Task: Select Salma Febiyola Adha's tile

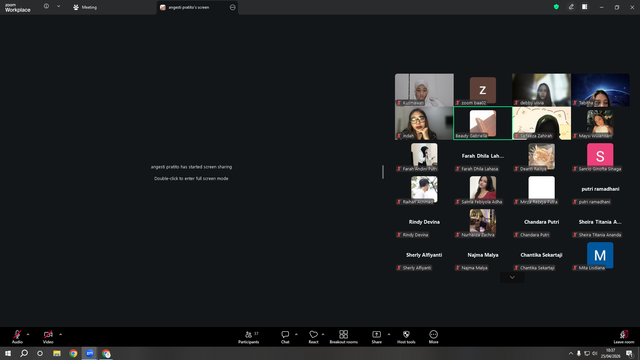Action: tap(483, 189)
